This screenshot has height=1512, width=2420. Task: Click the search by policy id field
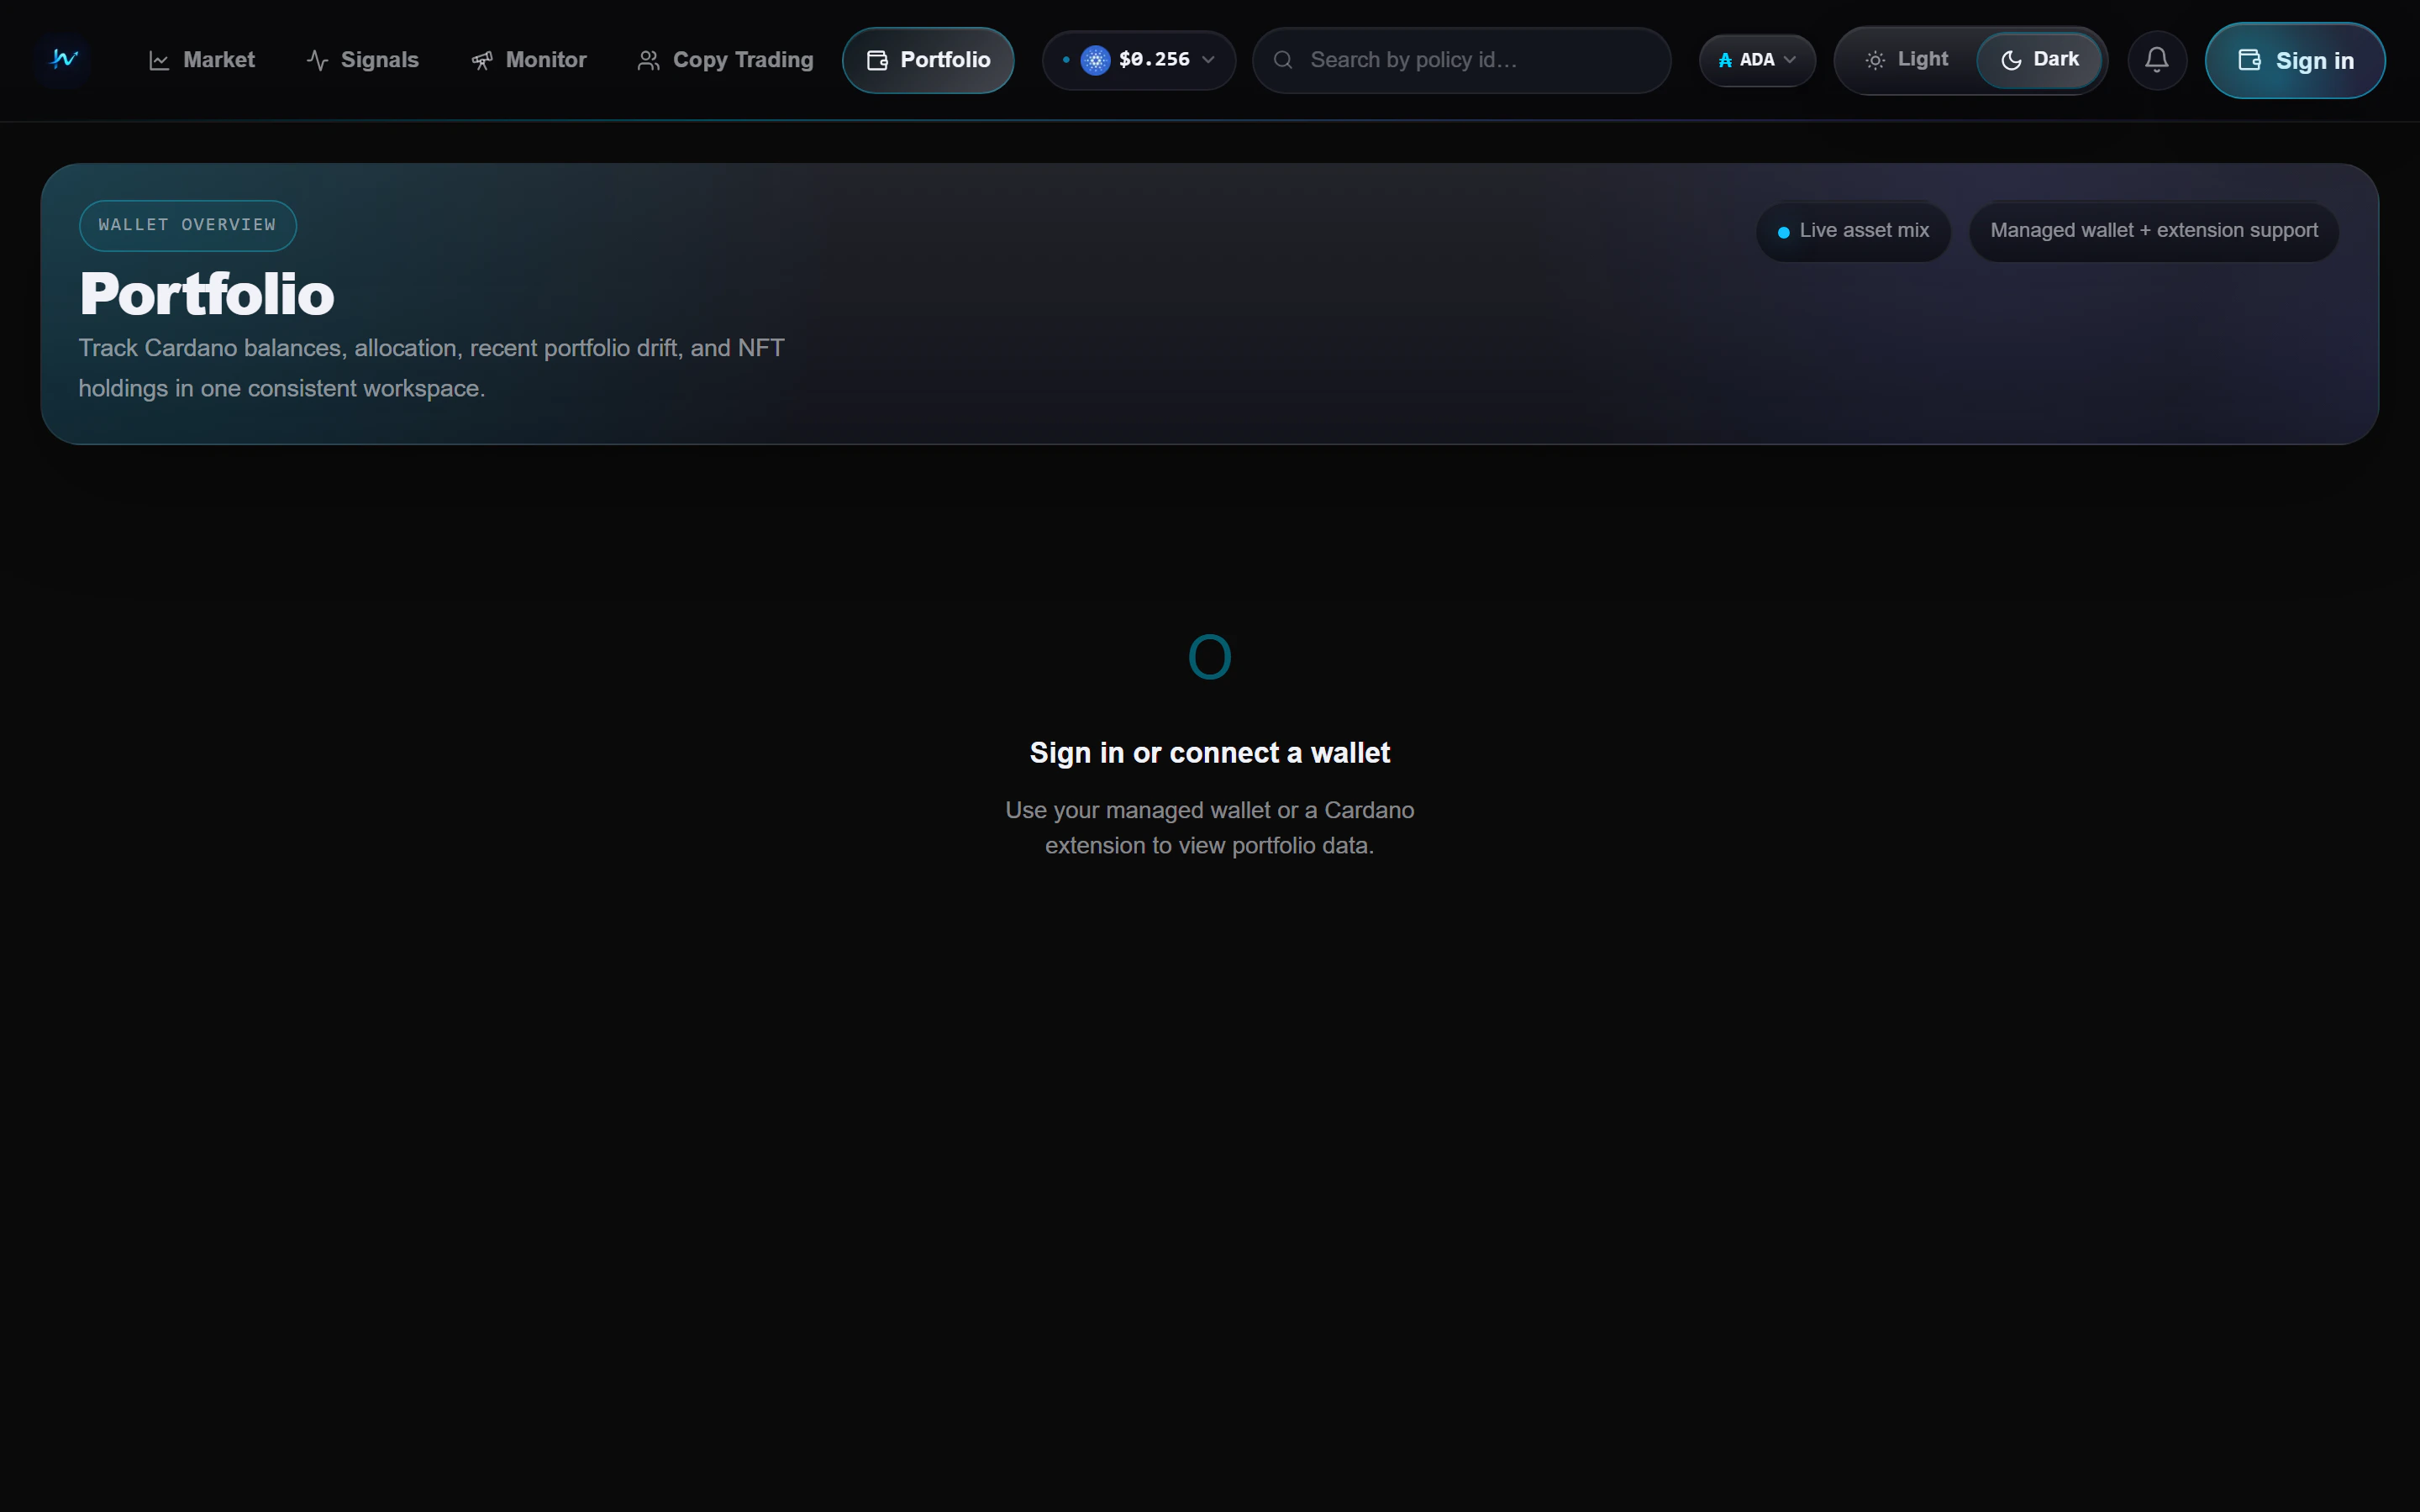[1461, 60]
